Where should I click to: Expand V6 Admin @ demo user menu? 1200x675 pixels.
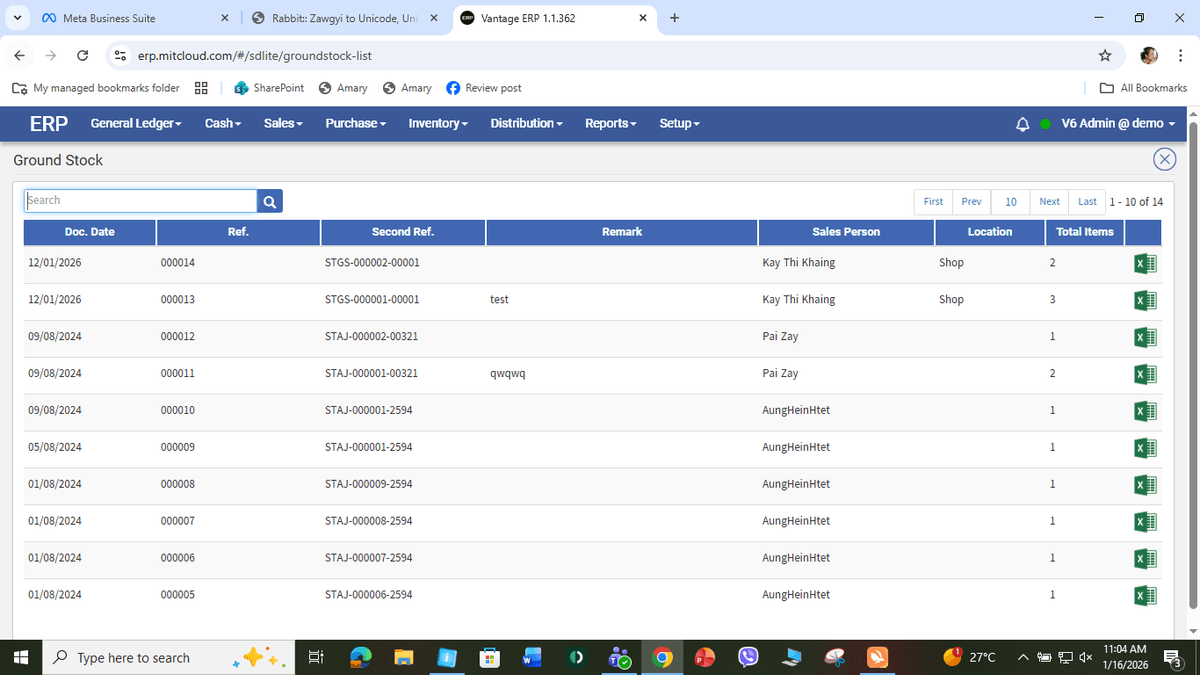[1118, 123]
